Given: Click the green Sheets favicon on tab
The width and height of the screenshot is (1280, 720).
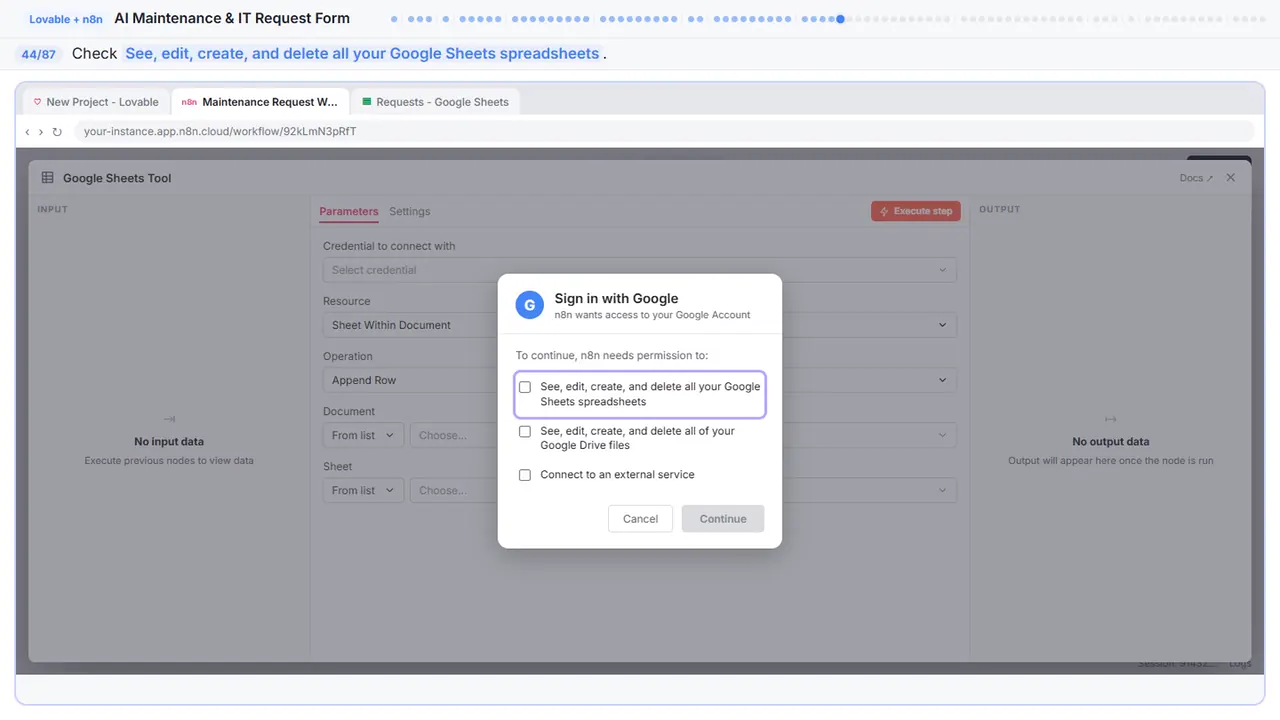Looking at the screenshot, I should pos(367,102).
